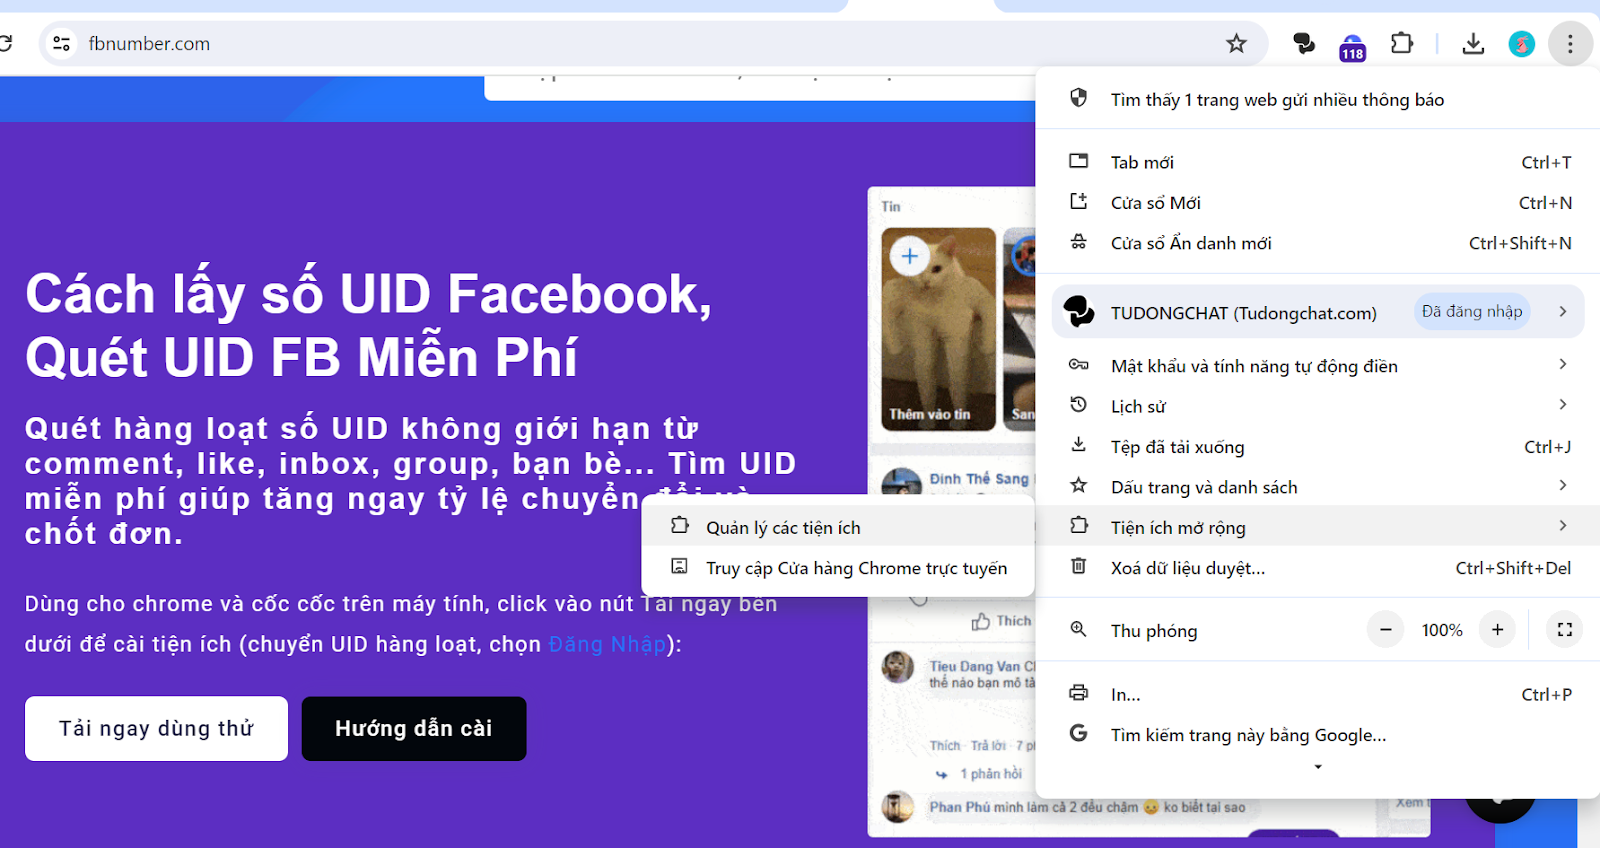Click 'Quản lý các tiện ích' submenu item

pos(838,527)
